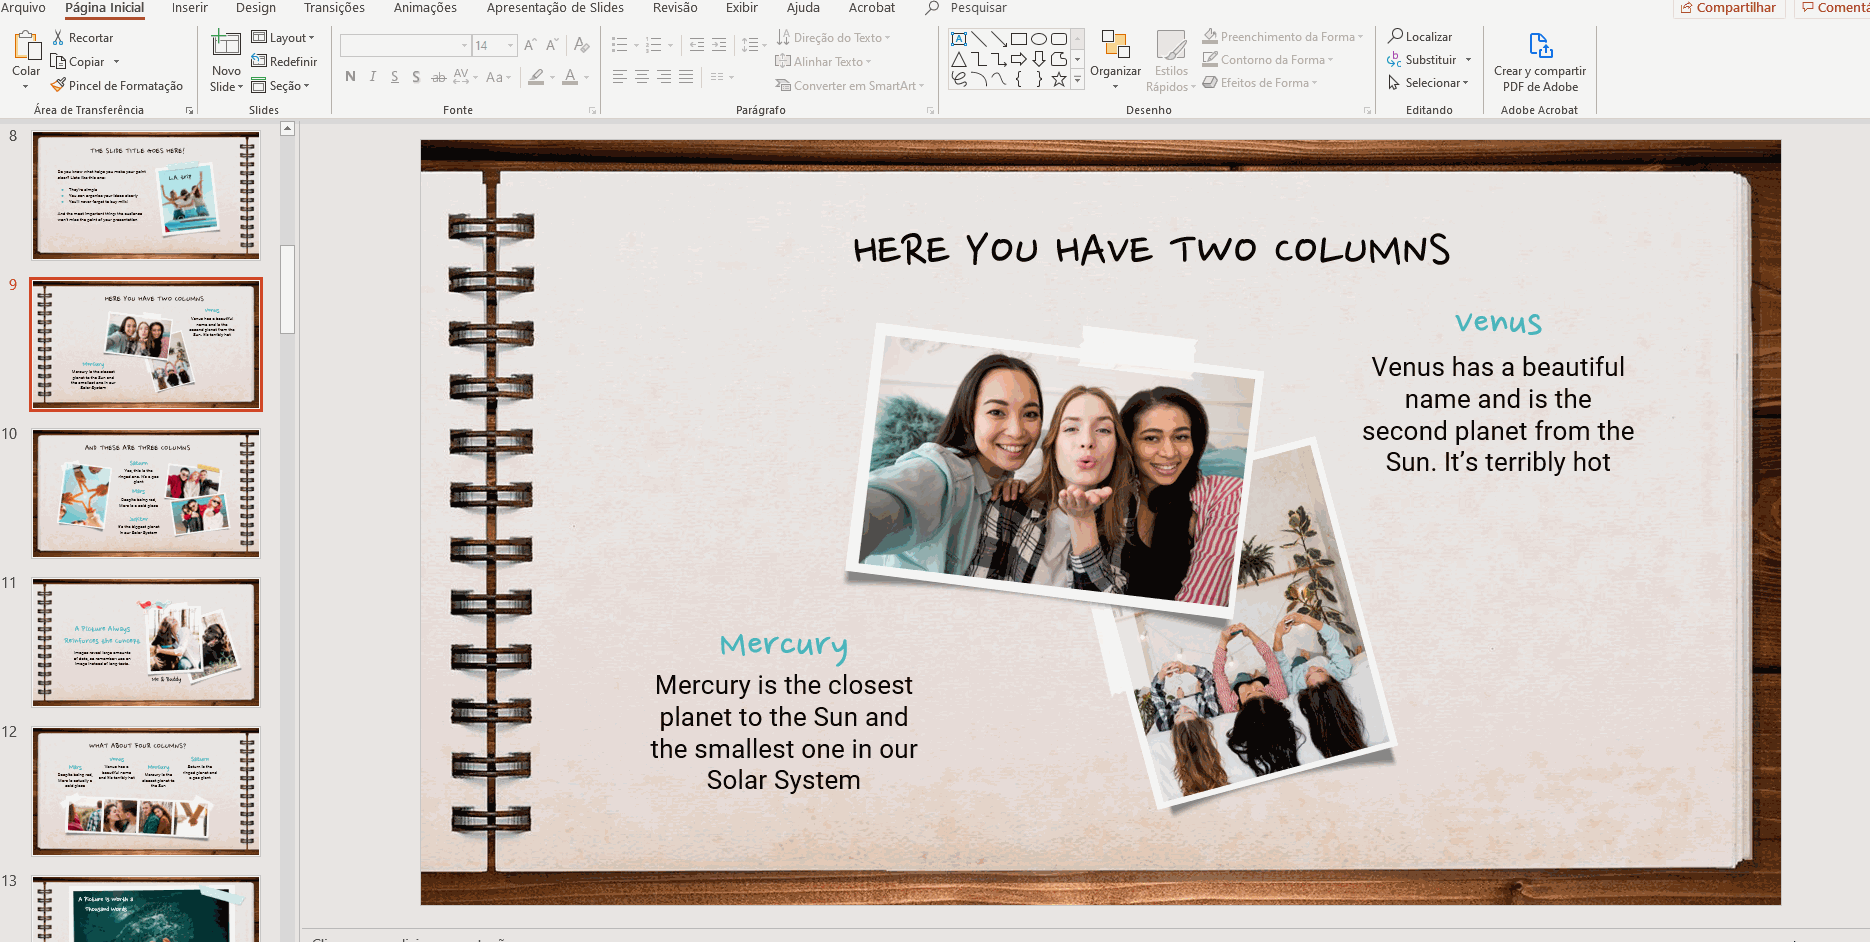Open the Selecionar dropdown
1870x942 pixels.
1428,83
